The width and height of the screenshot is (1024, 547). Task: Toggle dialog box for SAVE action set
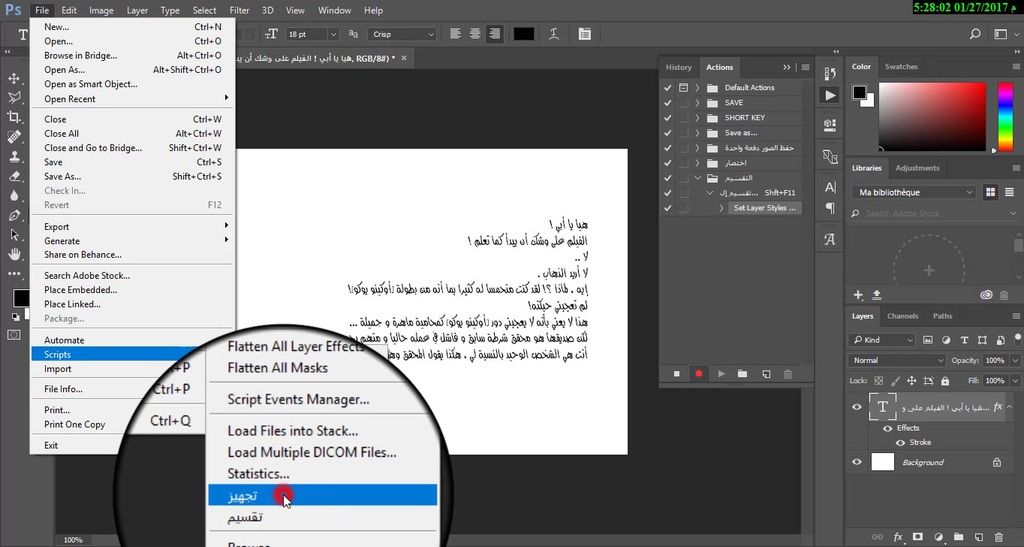[683, 102]
